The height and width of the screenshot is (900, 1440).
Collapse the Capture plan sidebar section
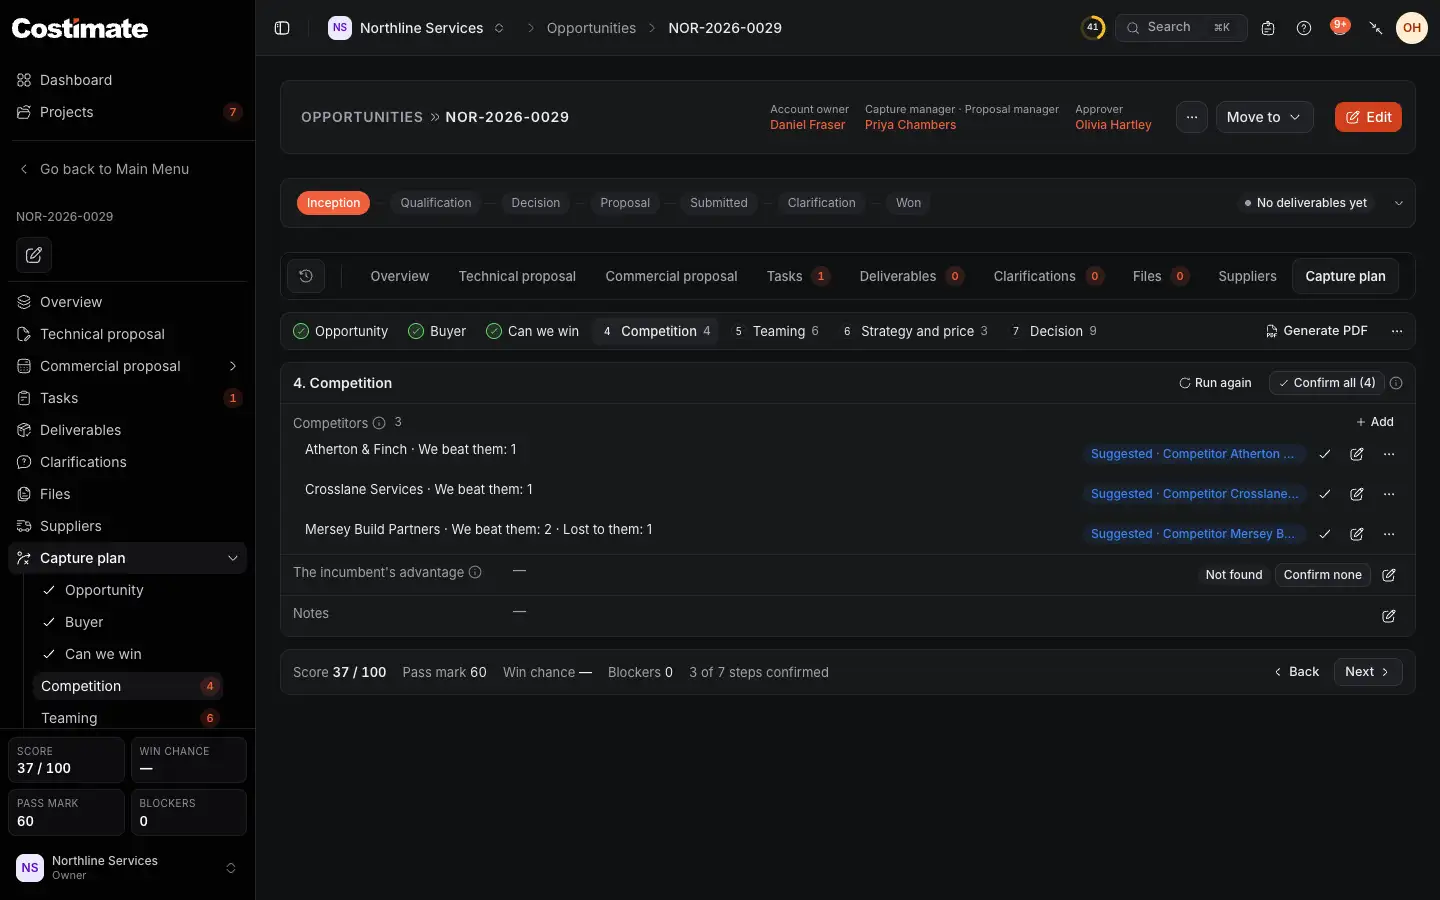point(232,558)
